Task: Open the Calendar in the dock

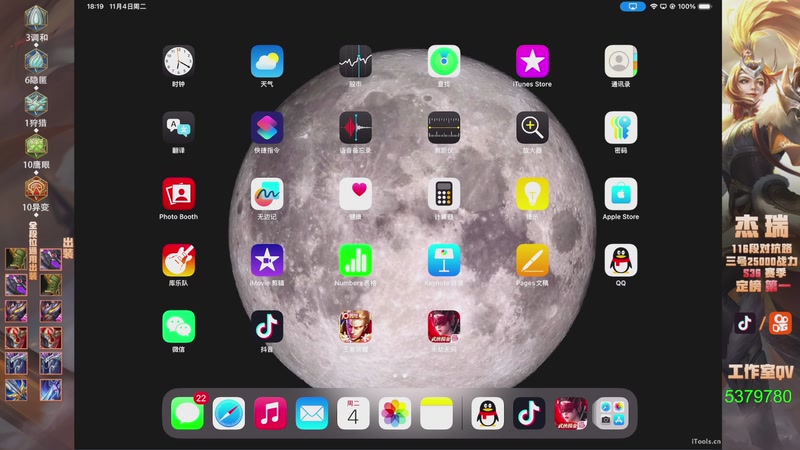Action: (x=353, y=413)
